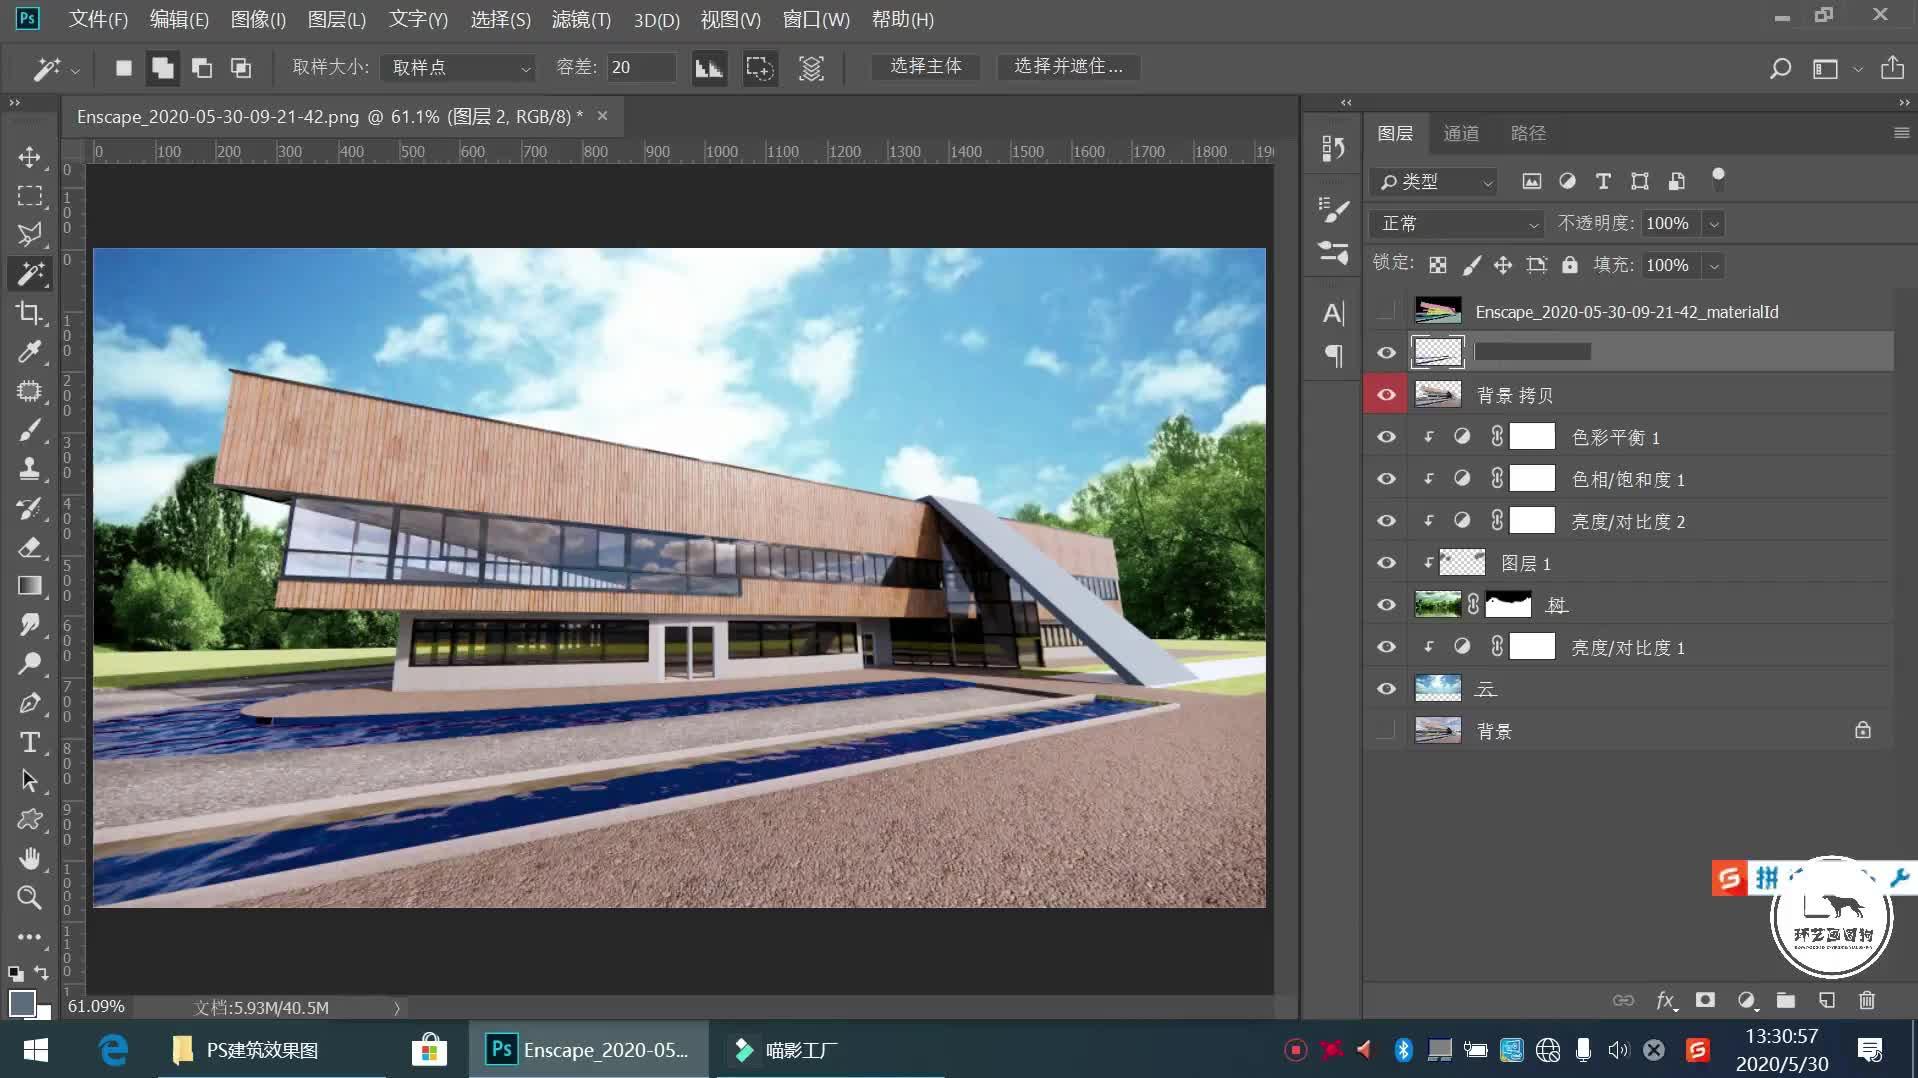This screenshot has height=1078, width=1918.
Task: Show the 背景 layer visibility
Action: (x=1386, y=731)
